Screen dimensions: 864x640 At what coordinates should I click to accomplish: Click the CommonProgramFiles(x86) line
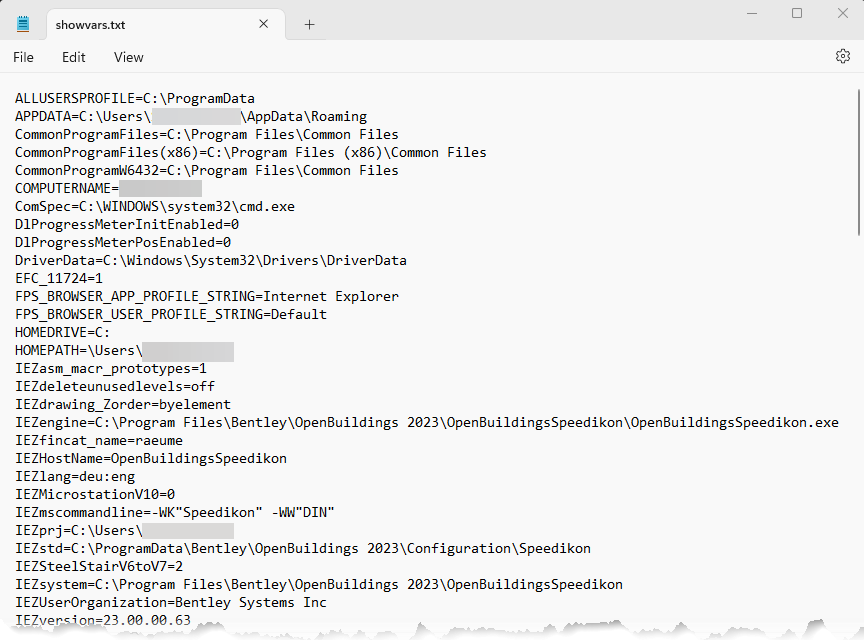(x=251, y=153)
